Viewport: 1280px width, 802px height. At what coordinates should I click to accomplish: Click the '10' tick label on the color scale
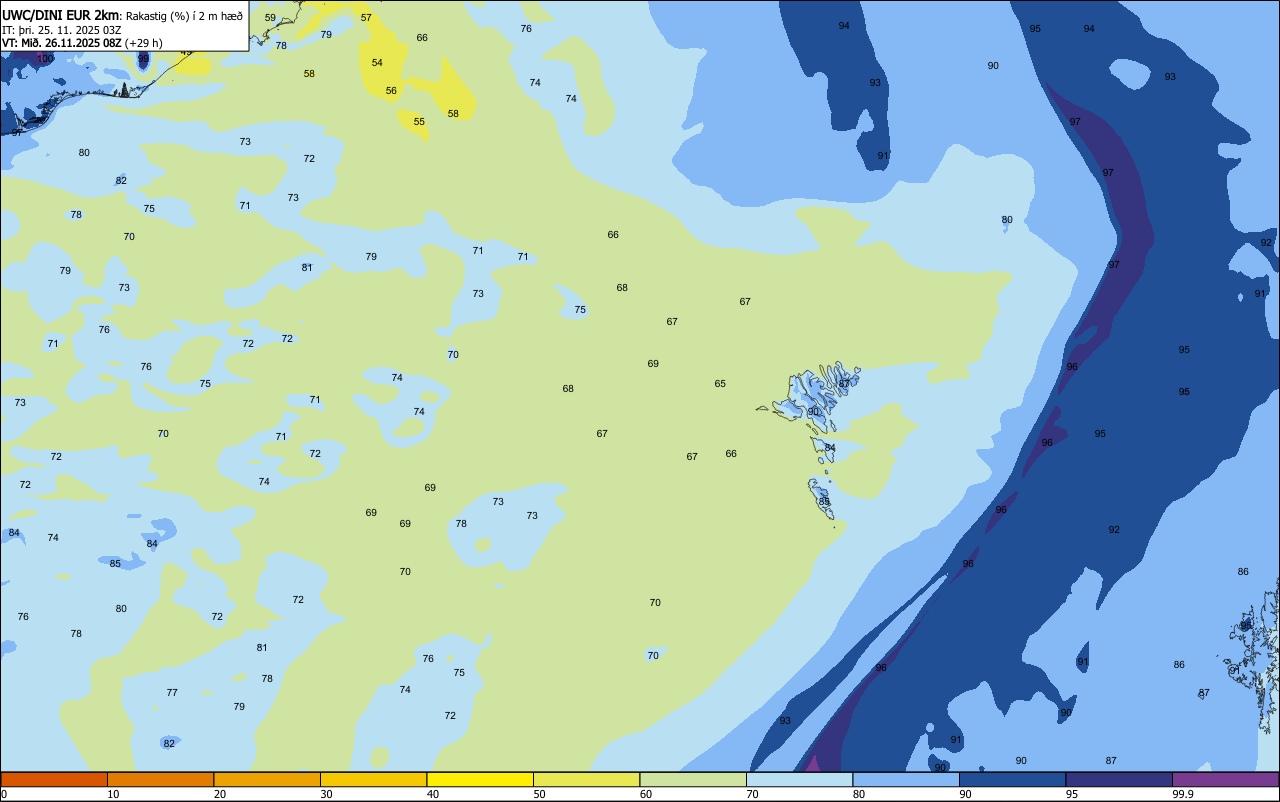(x=113, y=794)
